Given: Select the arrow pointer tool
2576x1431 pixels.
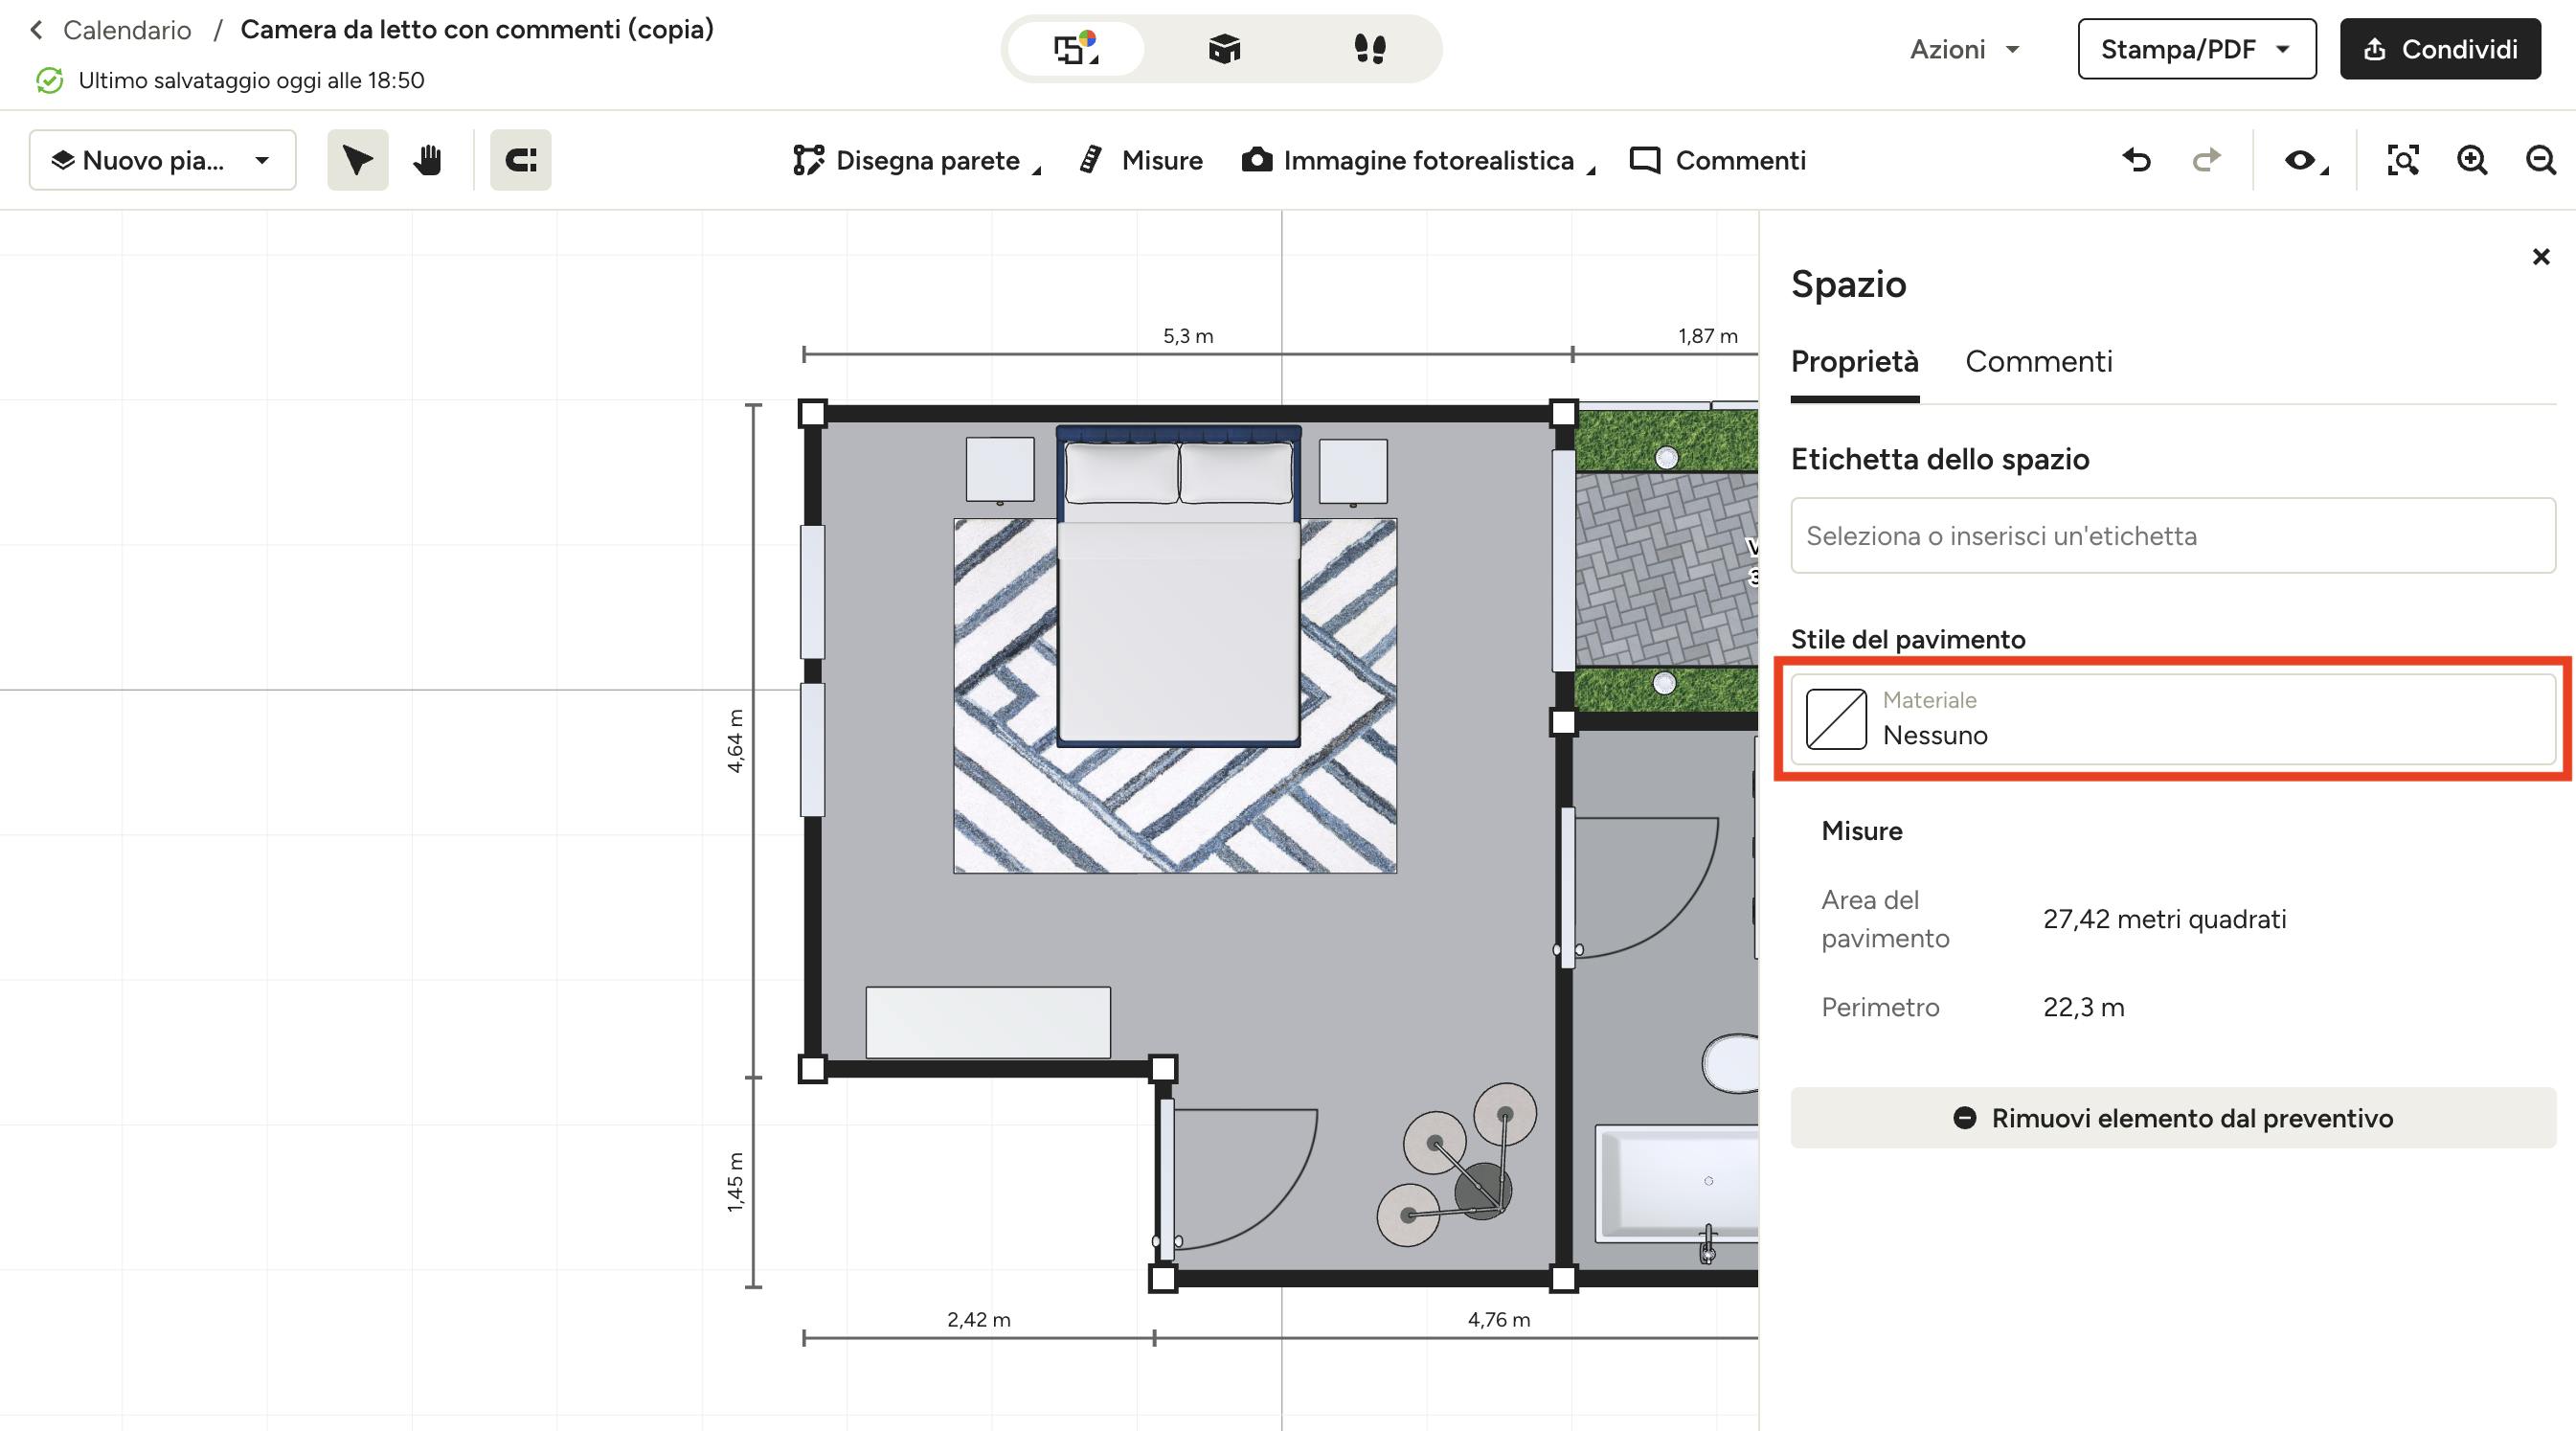Looking at the screenshot, I should click(x=357, y=160).
